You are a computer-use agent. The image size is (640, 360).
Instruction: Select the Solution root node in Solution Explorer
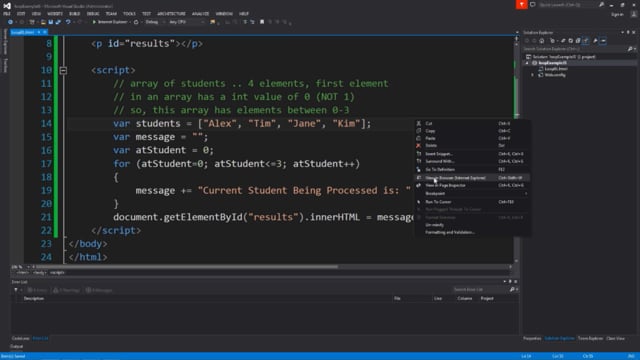click(x=560, y=57)
